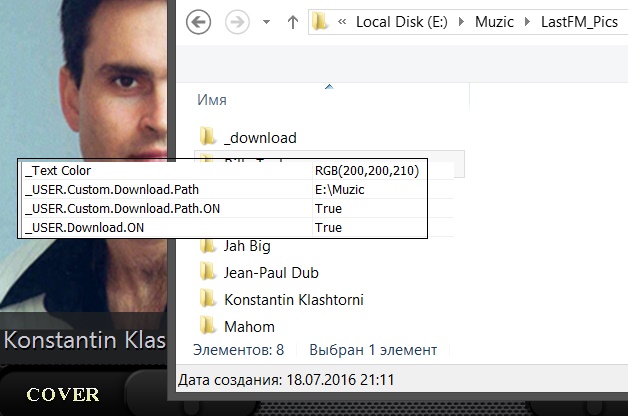Screen dimensions: 628x416
Task: Click the Mahom folder icon
Action: coord(208,326)
